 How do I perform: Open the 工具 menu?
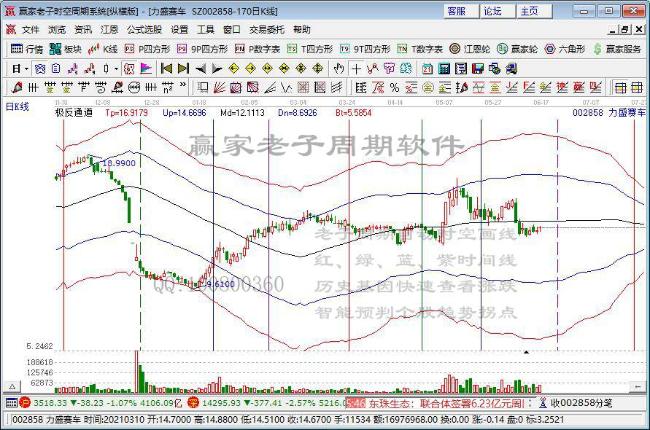click(x=206, y=29)
